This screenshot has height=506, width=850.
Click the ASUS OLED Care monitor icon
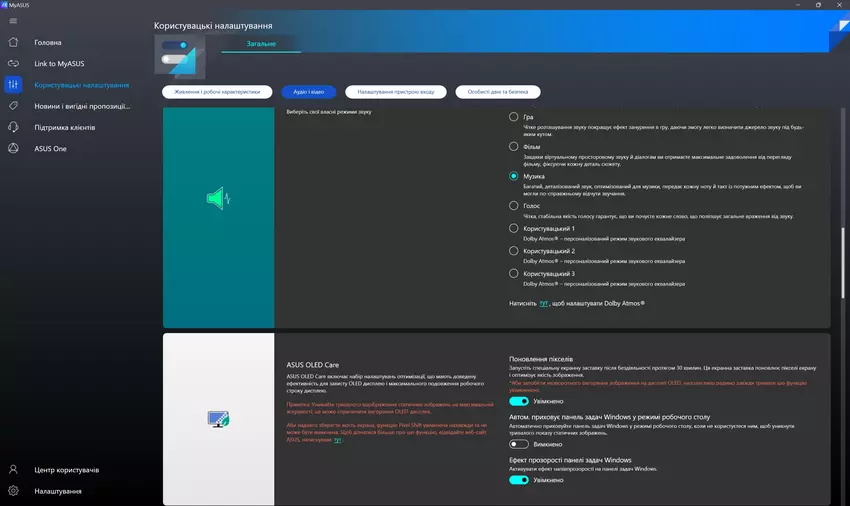[218, 420]
